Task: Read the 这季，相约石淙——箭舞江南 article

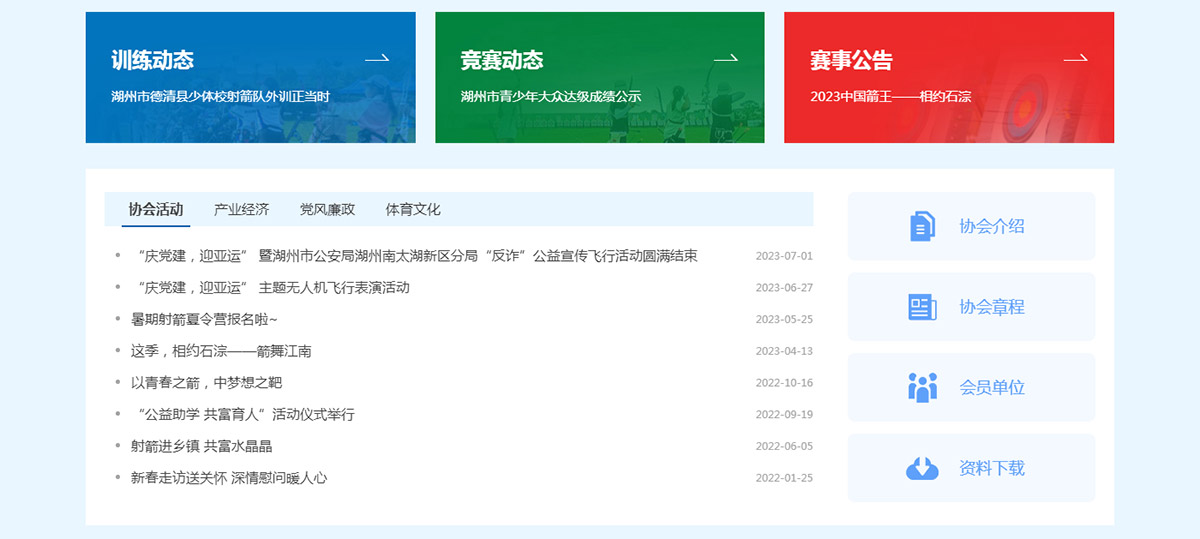Action: click(221, 351)
